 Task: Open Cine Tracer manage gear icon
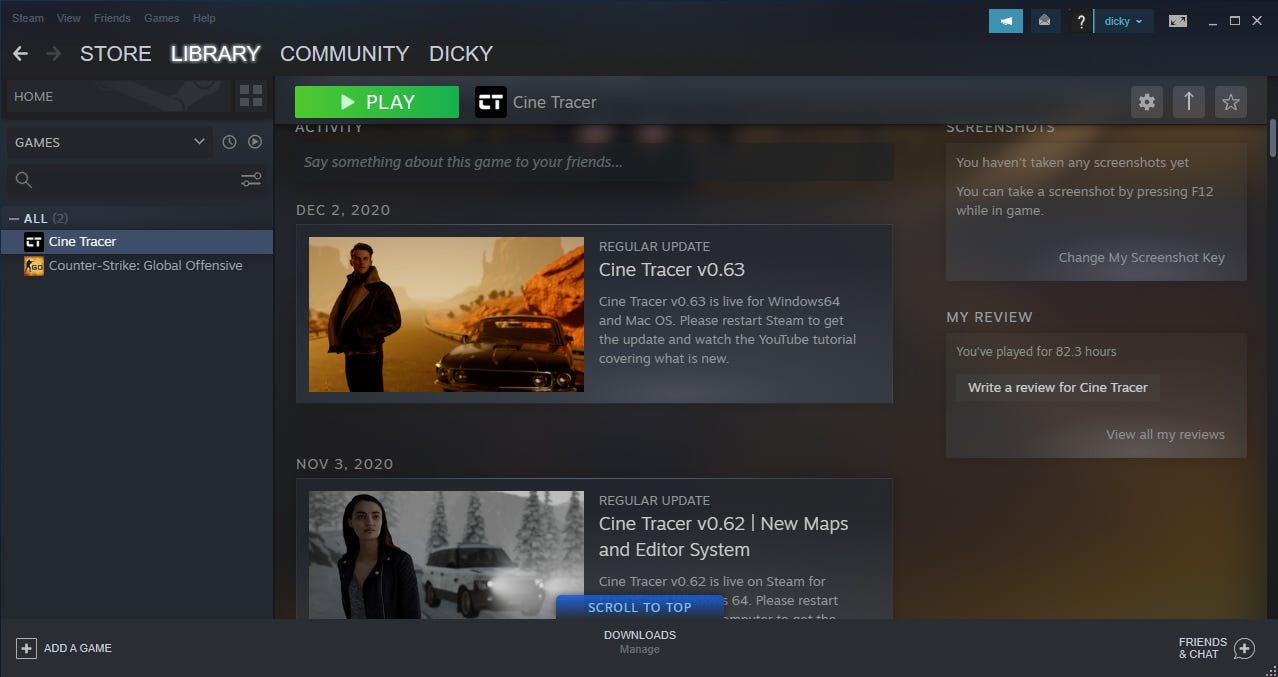pos(1147,102)
